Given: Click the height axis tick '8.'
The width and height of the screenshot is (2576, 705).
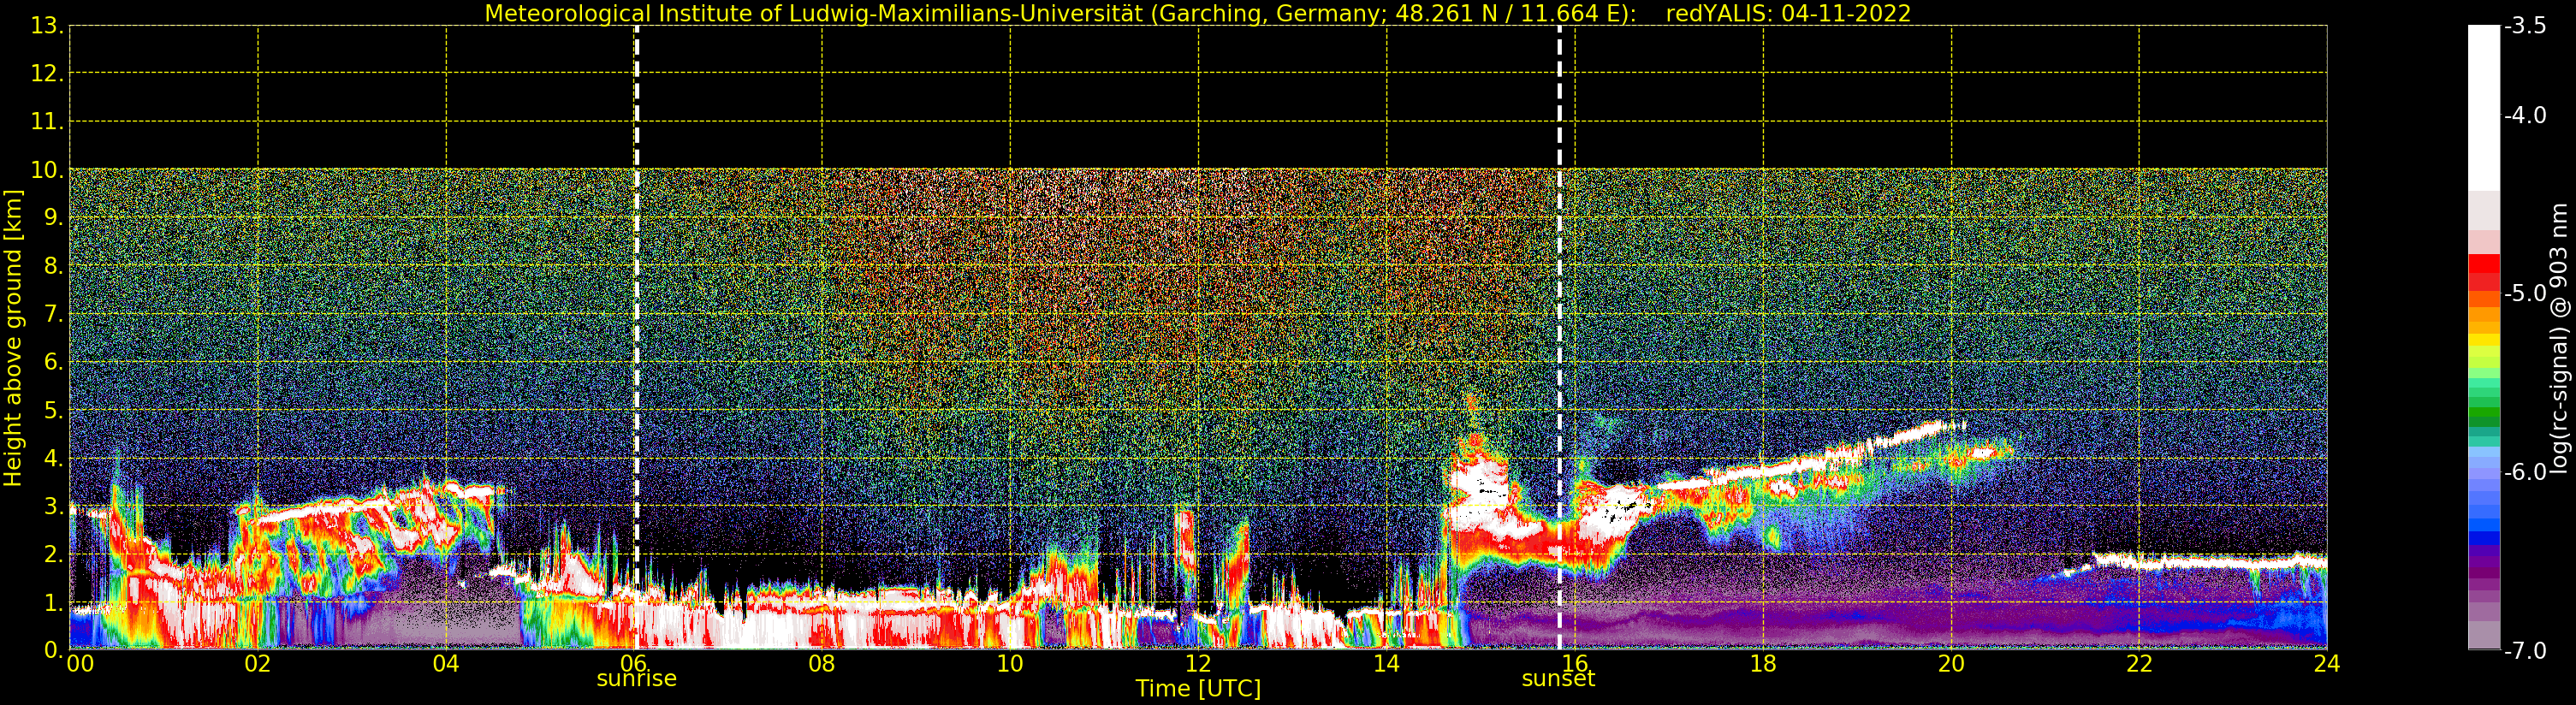Looking at the screenshot, I should pyautogui.click(x=53, y=266).
